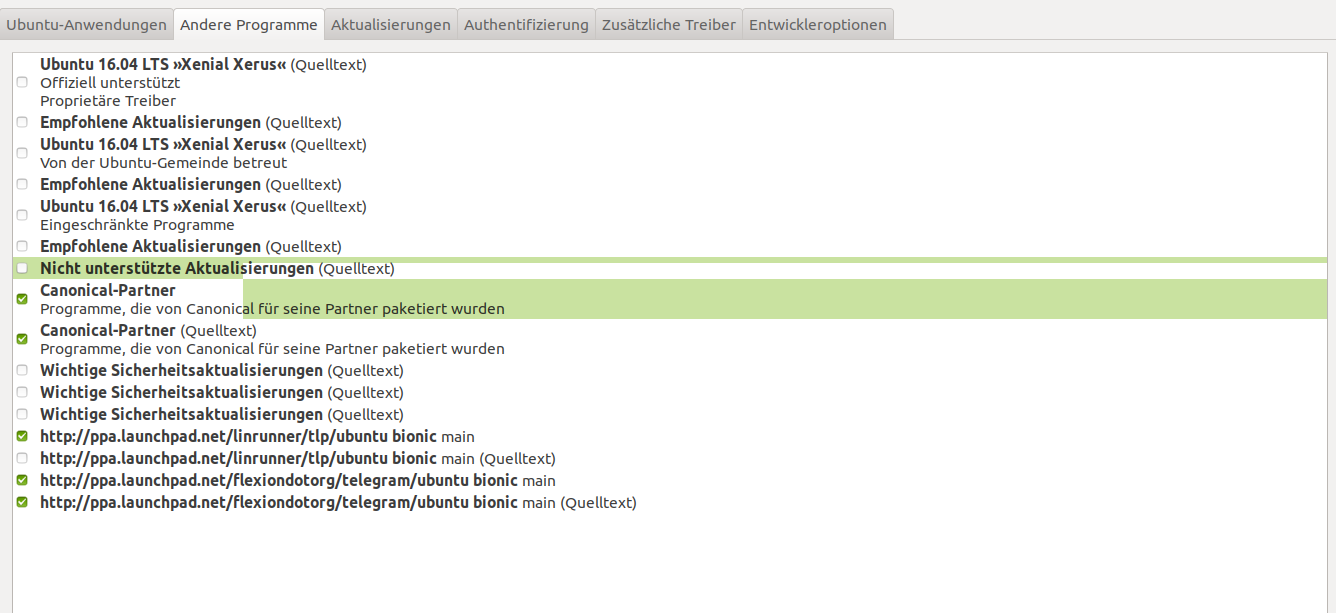This screenshot has height=613, width=1336.
Task: Tick first Wichtige Sicherheitsaktualisierungen checkbox
Action: pyautogui.click(x=22, y=370)
